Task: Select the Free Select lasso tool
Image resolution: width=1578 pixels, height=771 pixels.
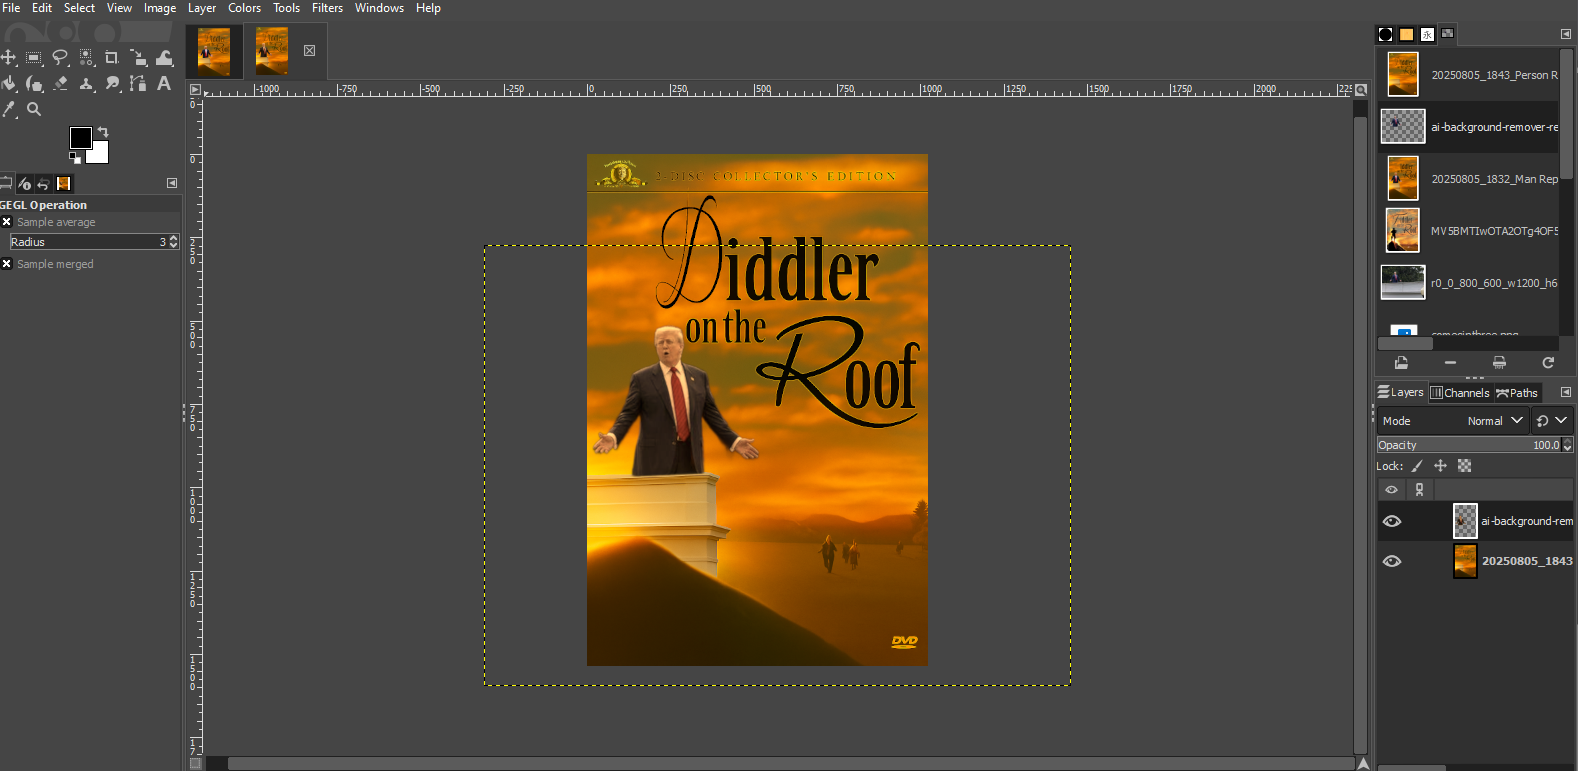Action: pyautogui.click(x=60, y=58)
